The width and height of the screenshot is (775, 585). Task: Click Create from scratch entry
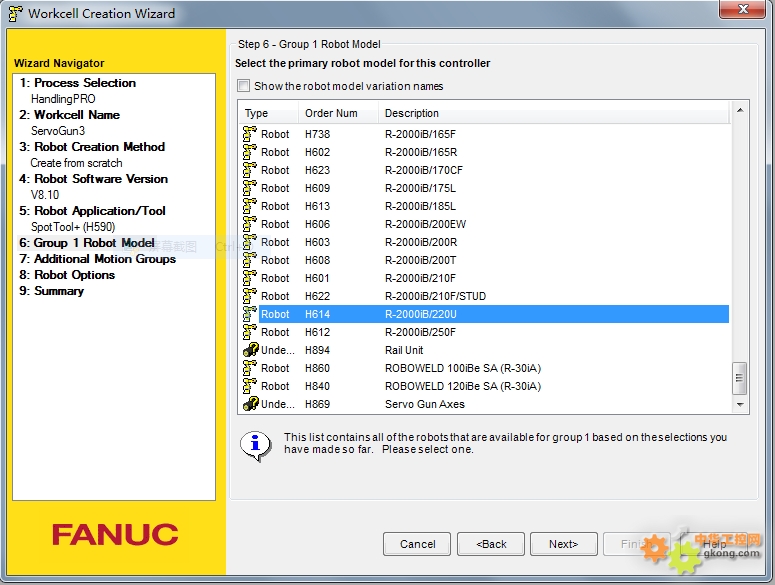tap(76, 163)
